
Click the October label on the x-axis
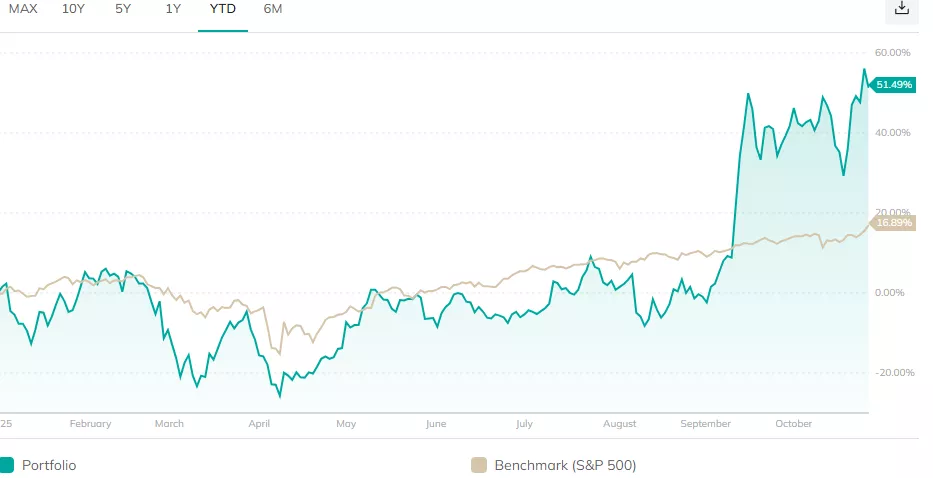coord(794,424)
